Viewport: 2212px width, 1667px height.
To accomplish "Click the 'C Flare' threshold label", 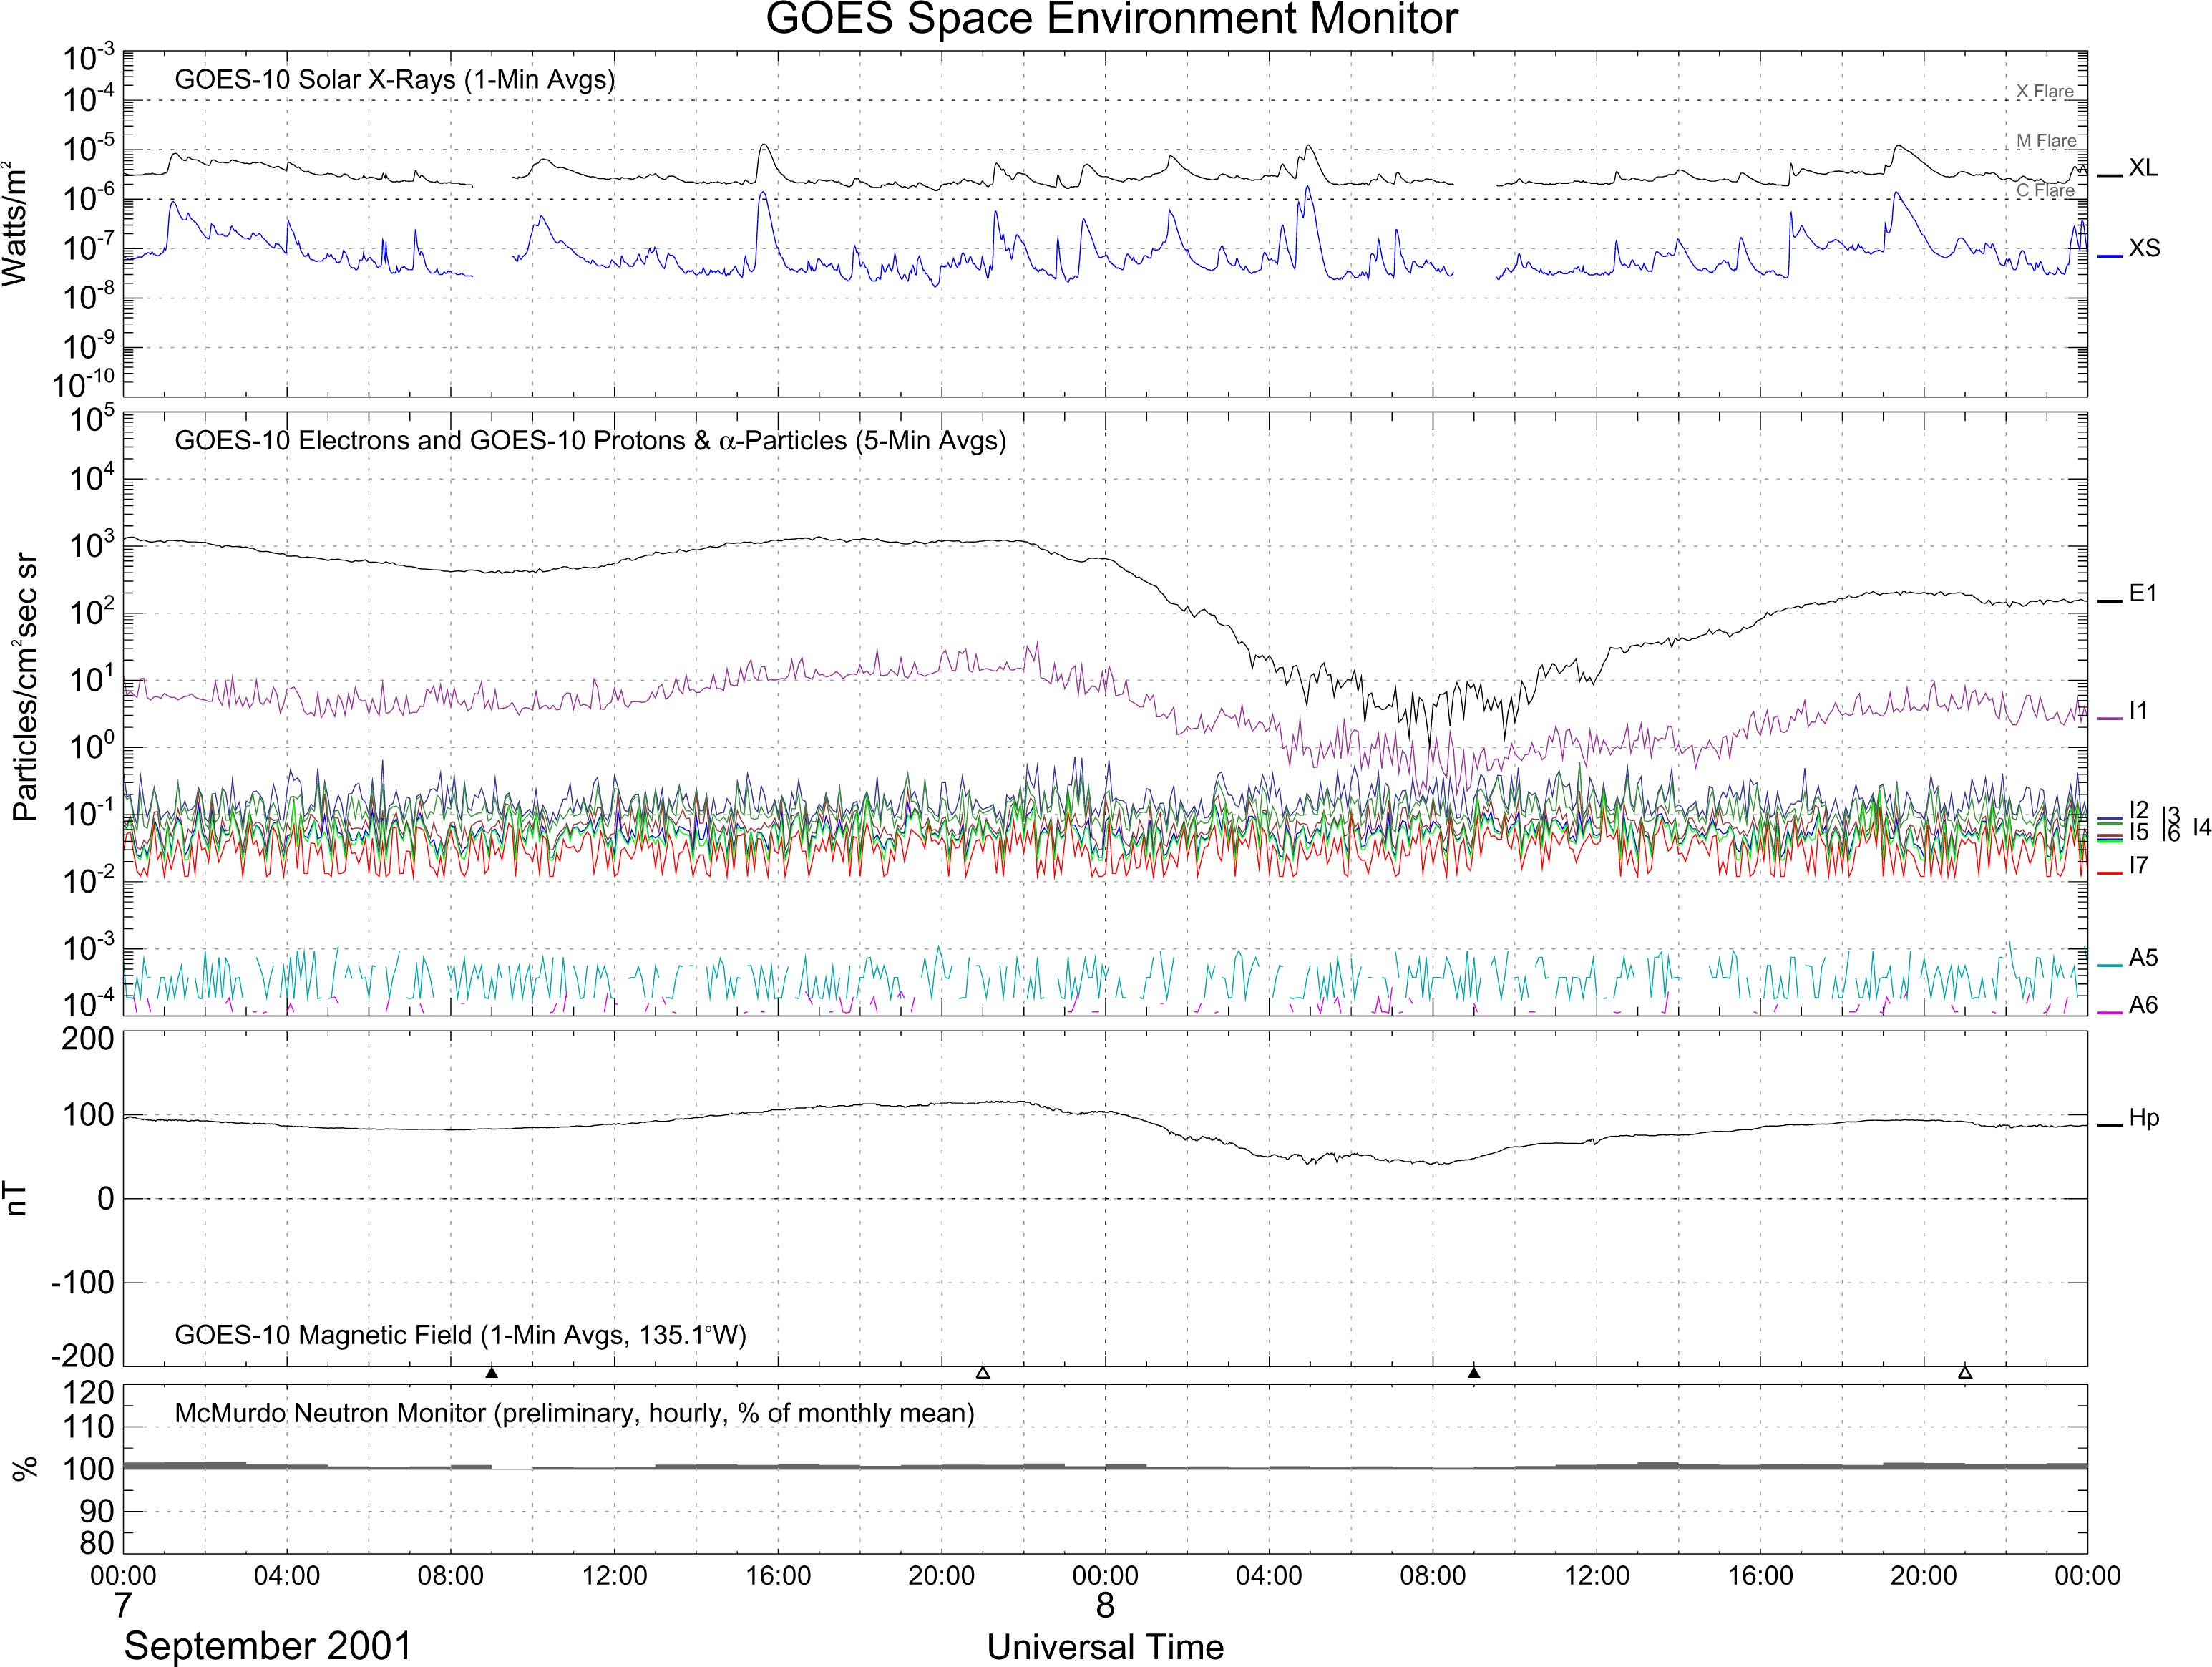I will click(2044, 190).
